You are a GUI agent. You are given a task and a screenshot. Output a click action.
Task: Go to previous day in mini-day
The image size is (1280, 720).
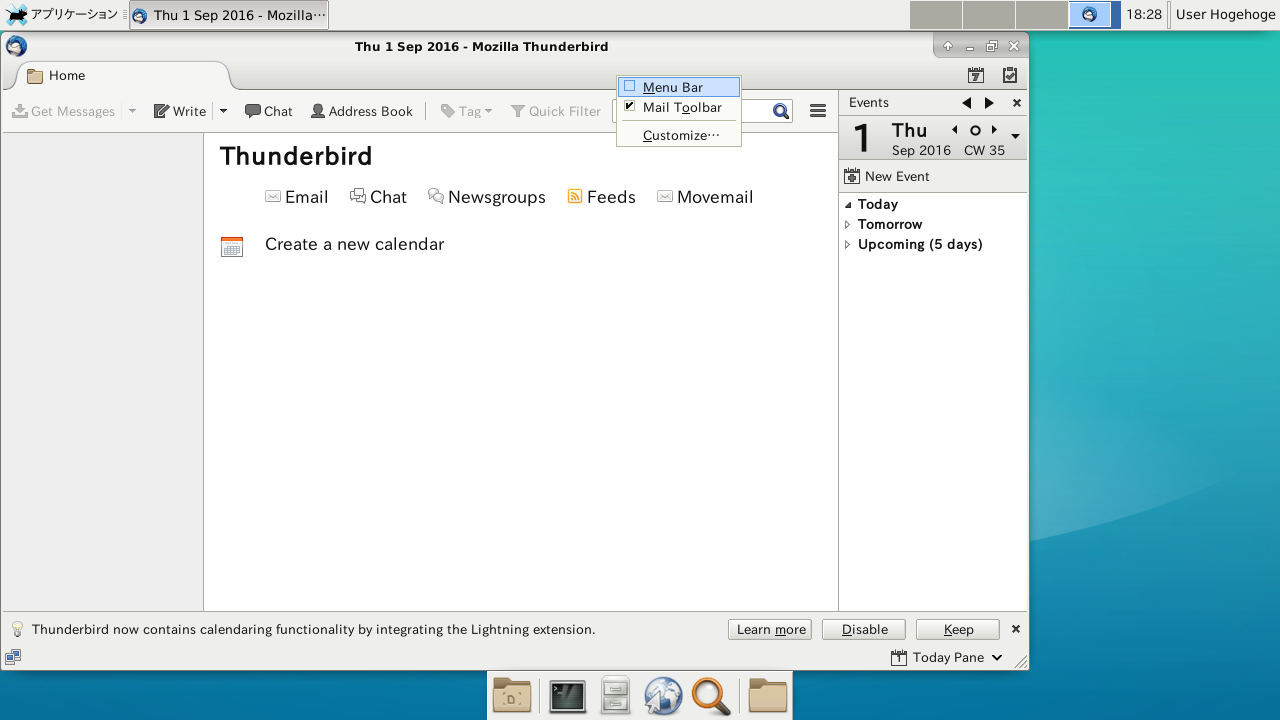pos(955,130)
